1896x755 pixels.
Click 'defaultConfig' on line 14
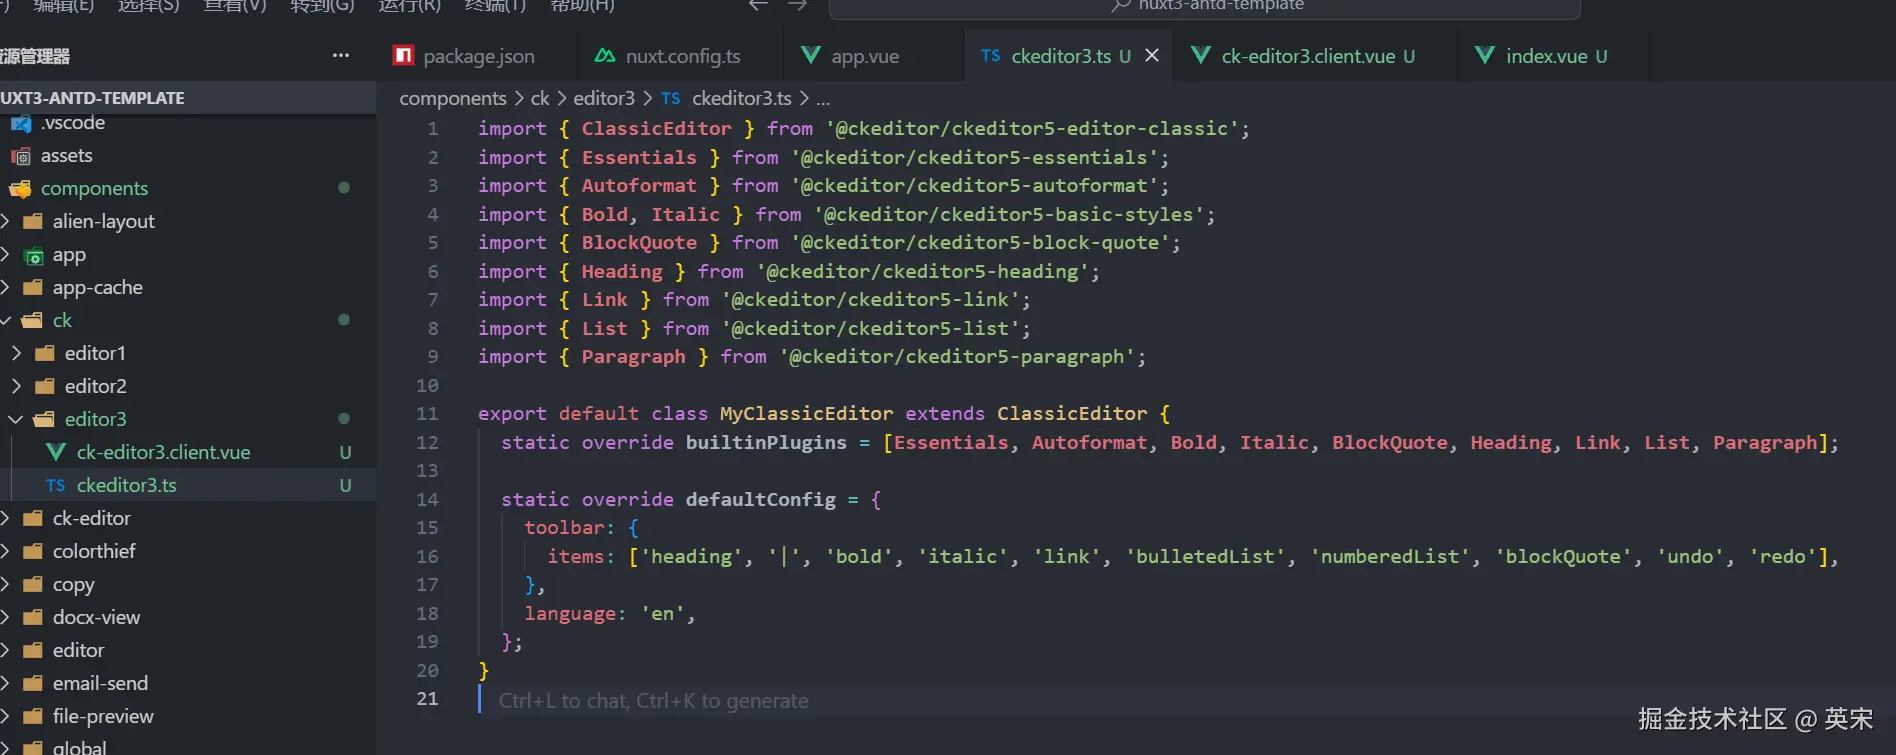click(x=760, y=499)
